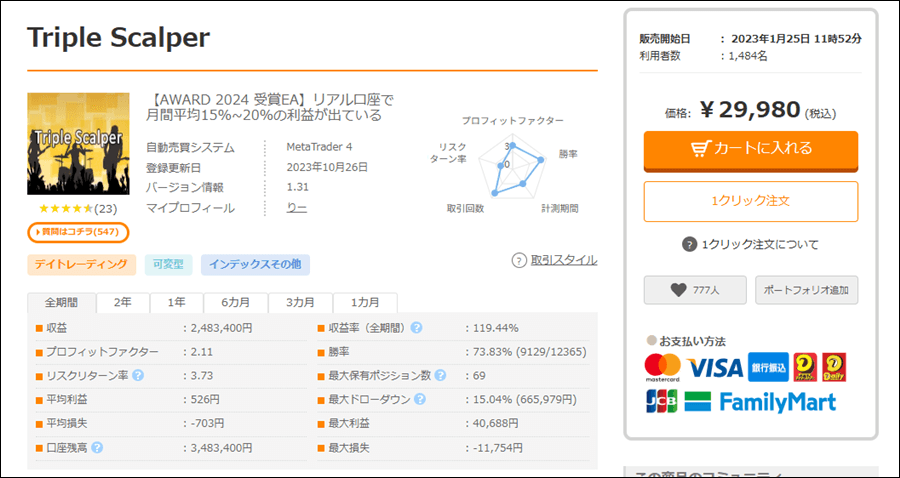Add product to cart with カートに入れる
900x478 pixels.
pos(751,150)
